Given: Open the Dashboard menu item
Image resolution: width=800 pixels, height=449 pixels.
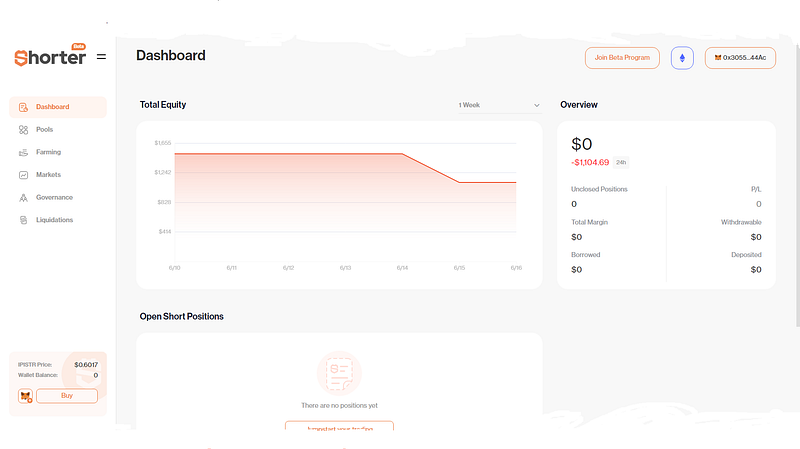Looking at the screenshot, I should (x=58, y=107).
